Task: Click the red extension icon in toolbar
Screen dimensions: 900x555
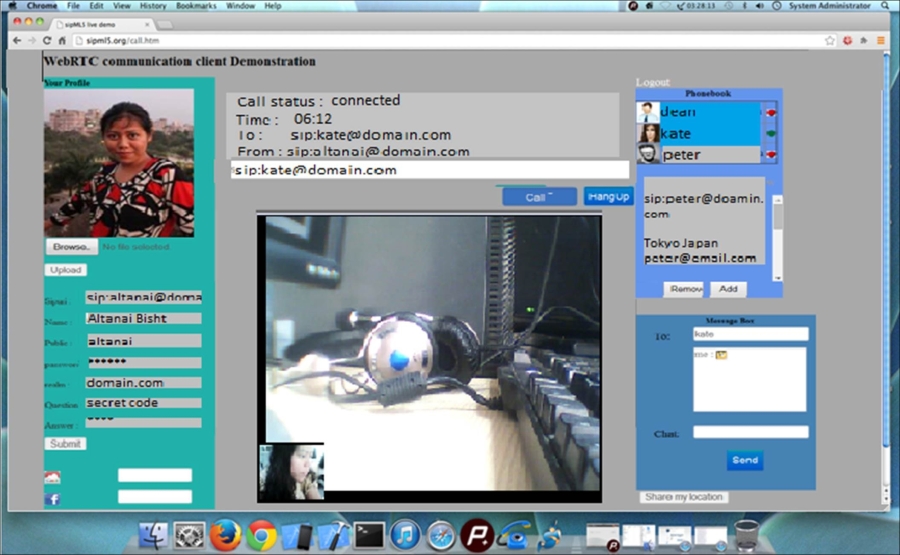Action: click(847, 40)
